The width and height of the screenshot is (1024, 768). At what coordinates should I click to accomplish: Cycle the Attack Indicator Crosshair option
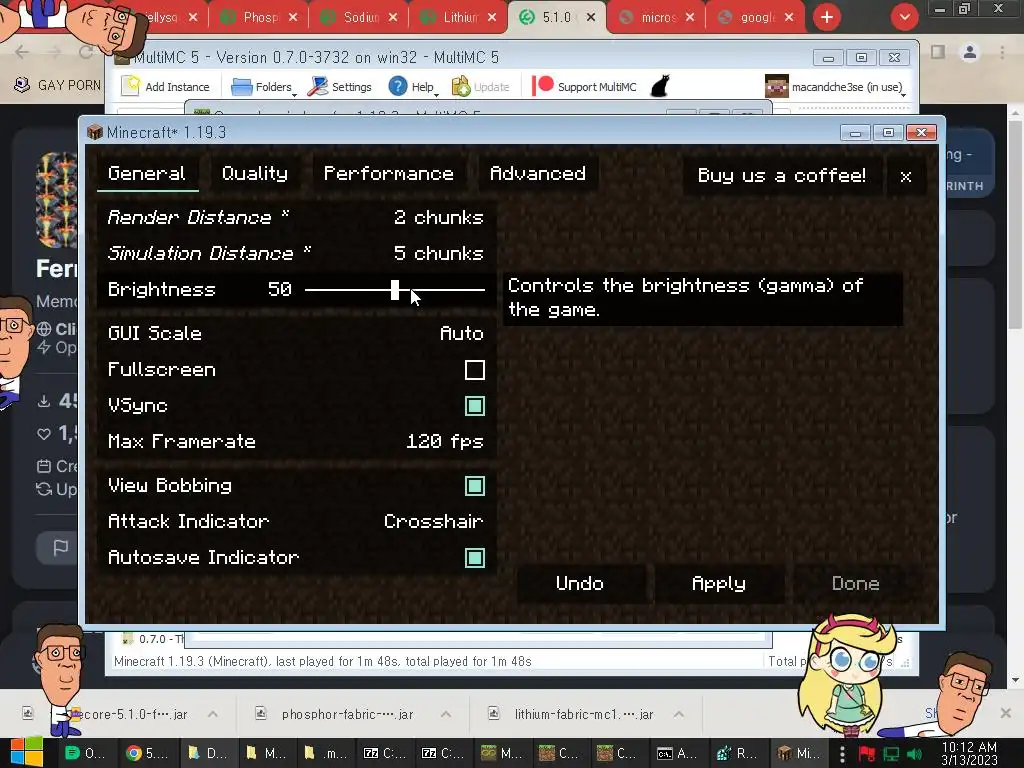point(296,522)
